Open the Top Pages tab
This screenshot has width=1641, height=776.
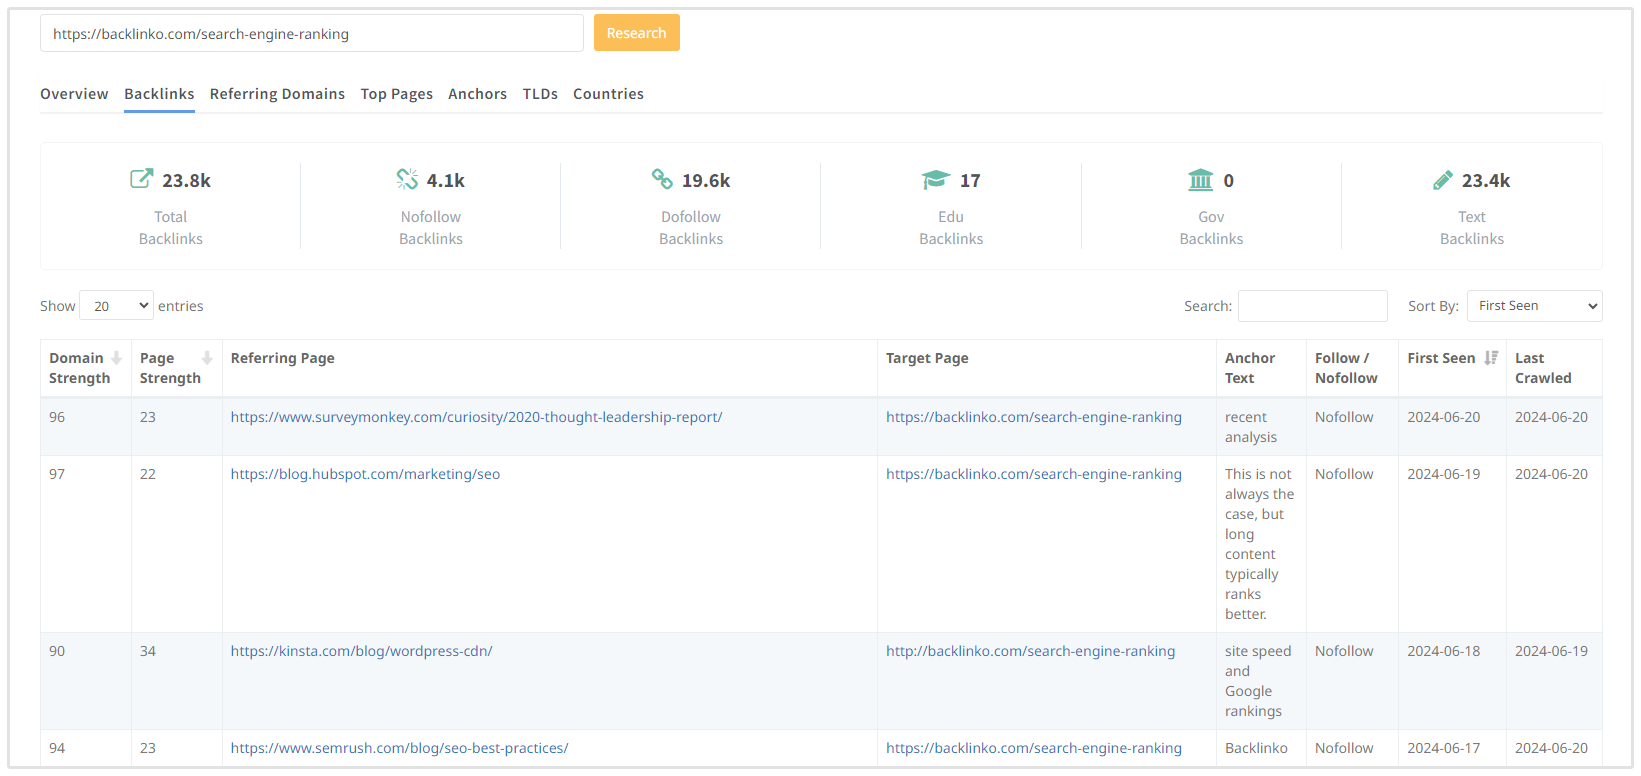pos(396,94)
